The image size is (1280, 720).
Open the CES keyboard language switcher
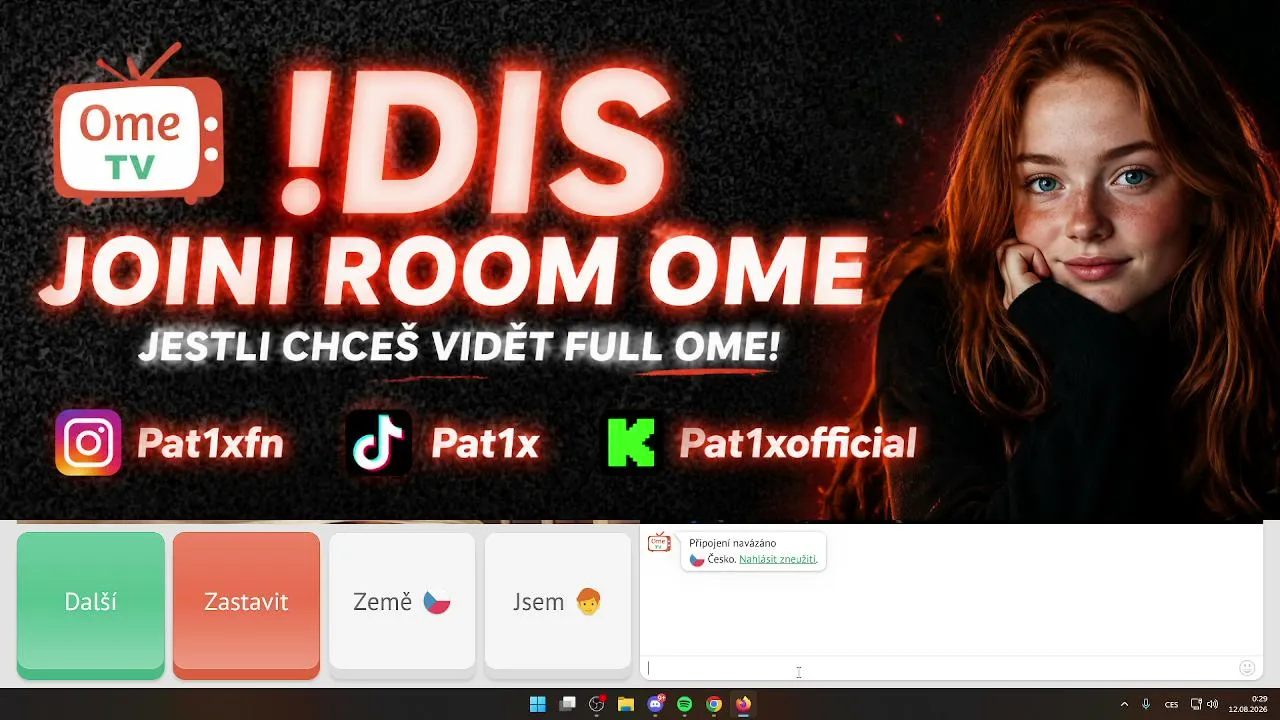coord(1171,704)
